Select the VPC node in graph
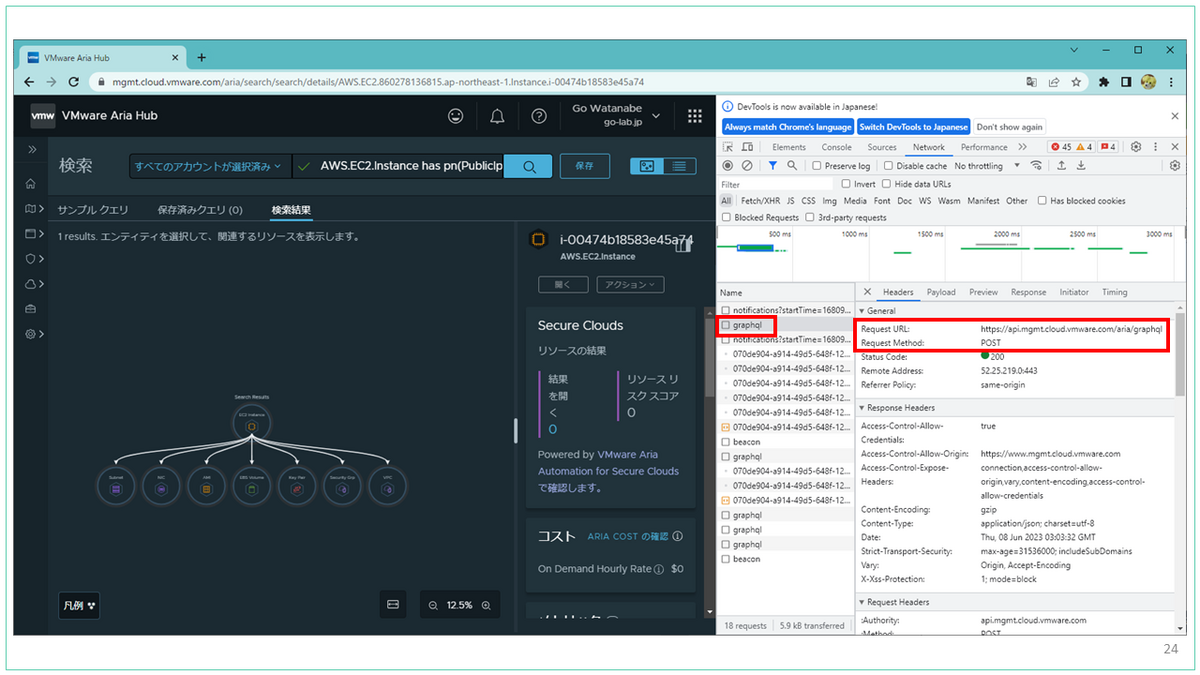This screenshot has width=1200, height=675. pyautogui.click(x=387, y=487)
